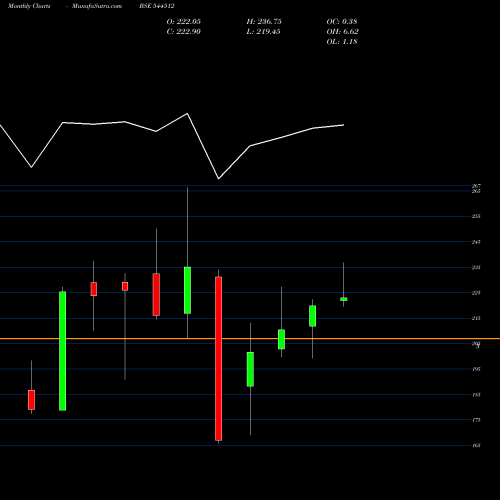Click the first small red candlestick

click(31, 400)
